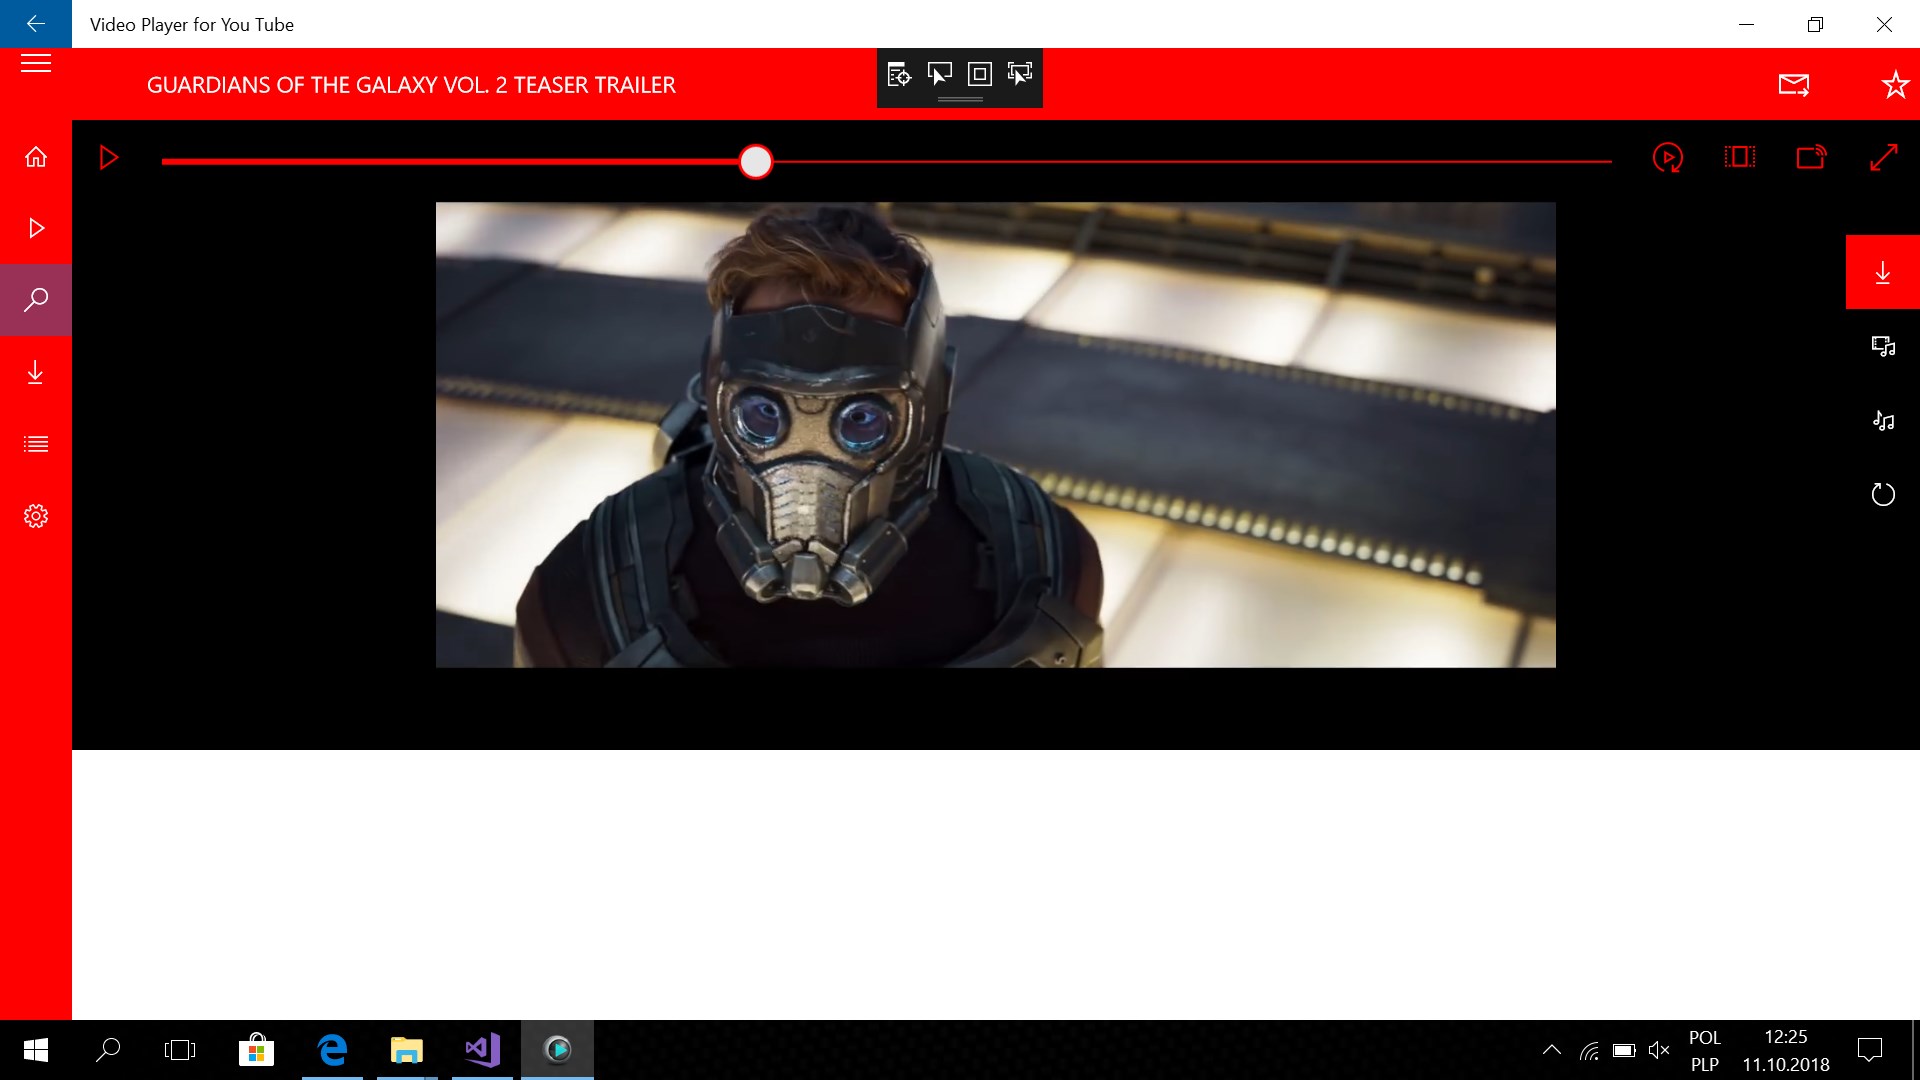
Task: Open Settings gear in sidebar
Action: coord(36,516)
